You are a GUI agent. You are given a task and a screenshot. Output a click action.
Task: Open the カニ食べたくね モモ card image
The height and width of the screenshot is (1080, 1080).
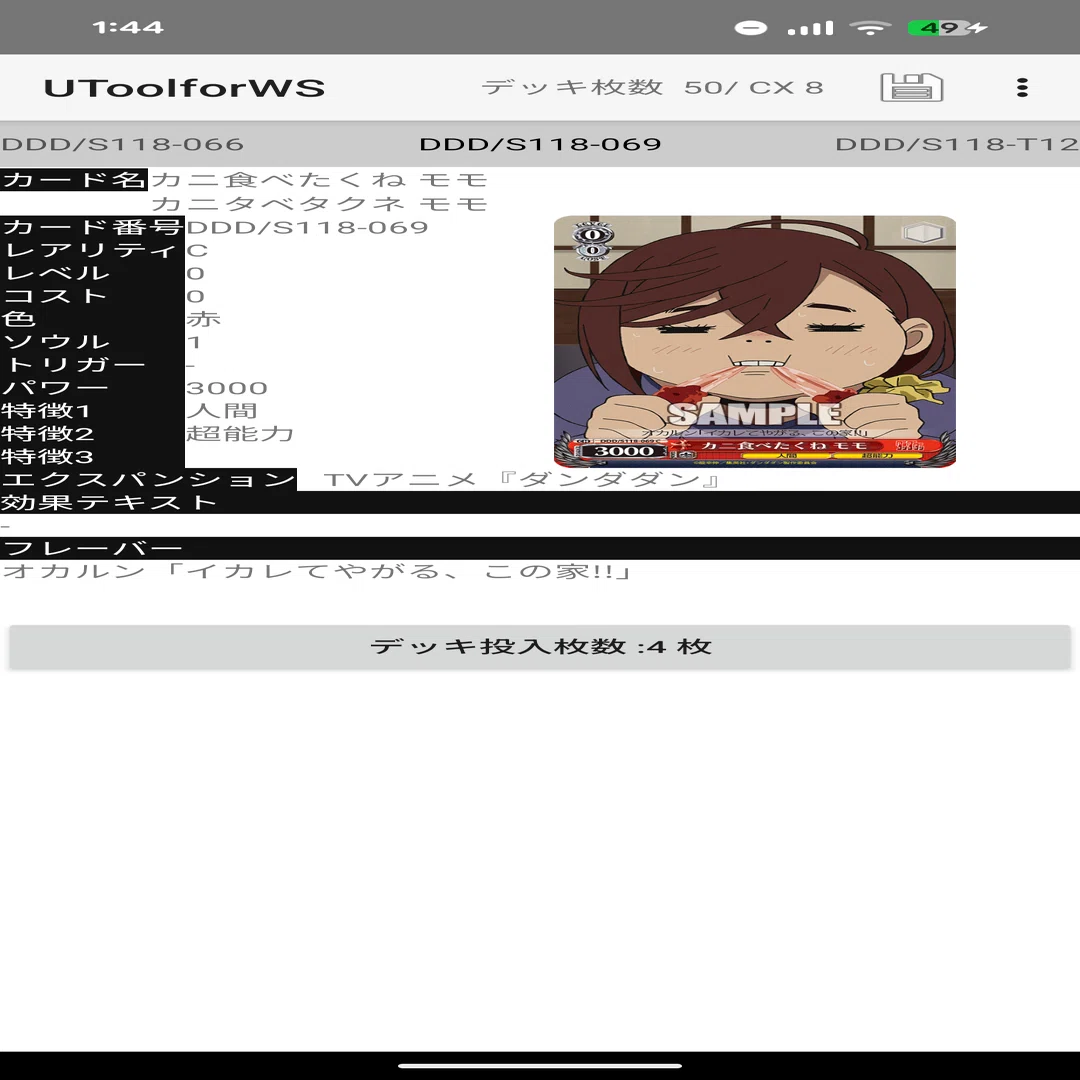click(x=755, y=342)
